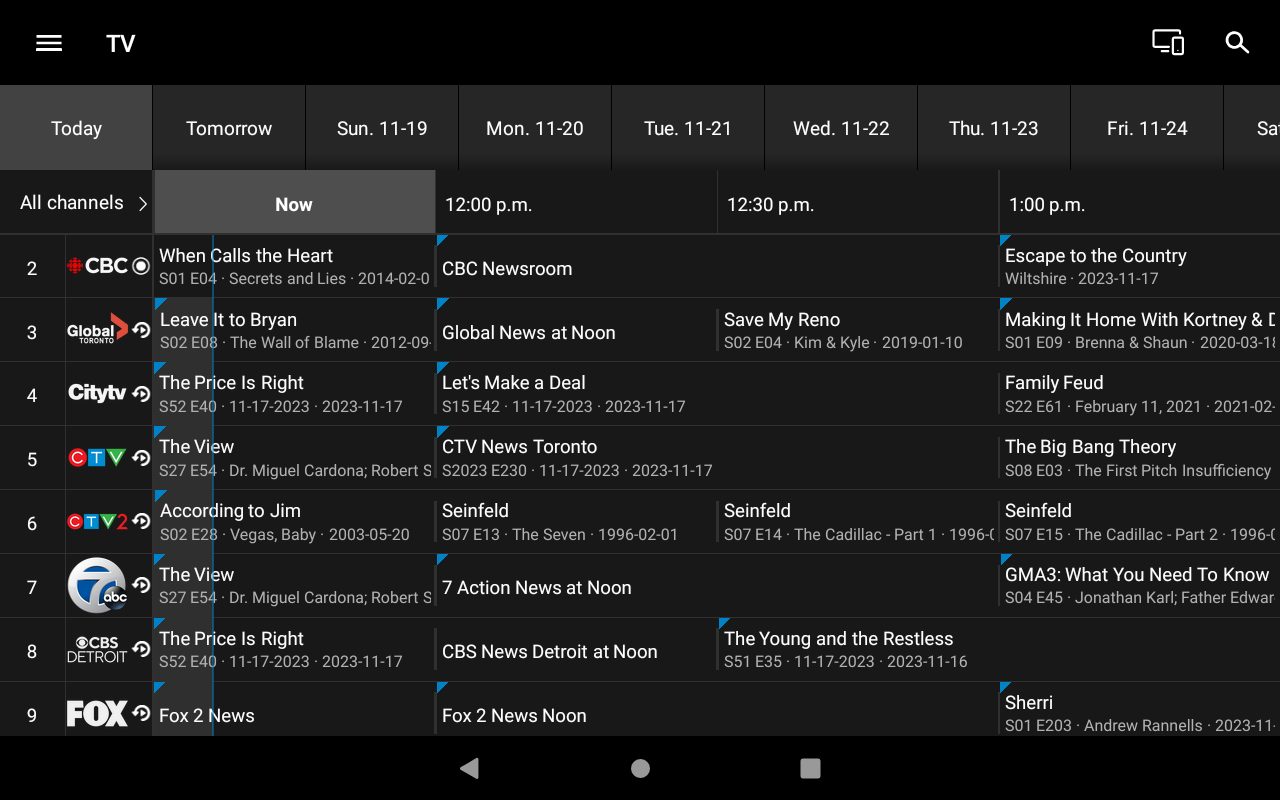
Task: Open CBS News Detroit at Noon
Action: coord(576,650)
